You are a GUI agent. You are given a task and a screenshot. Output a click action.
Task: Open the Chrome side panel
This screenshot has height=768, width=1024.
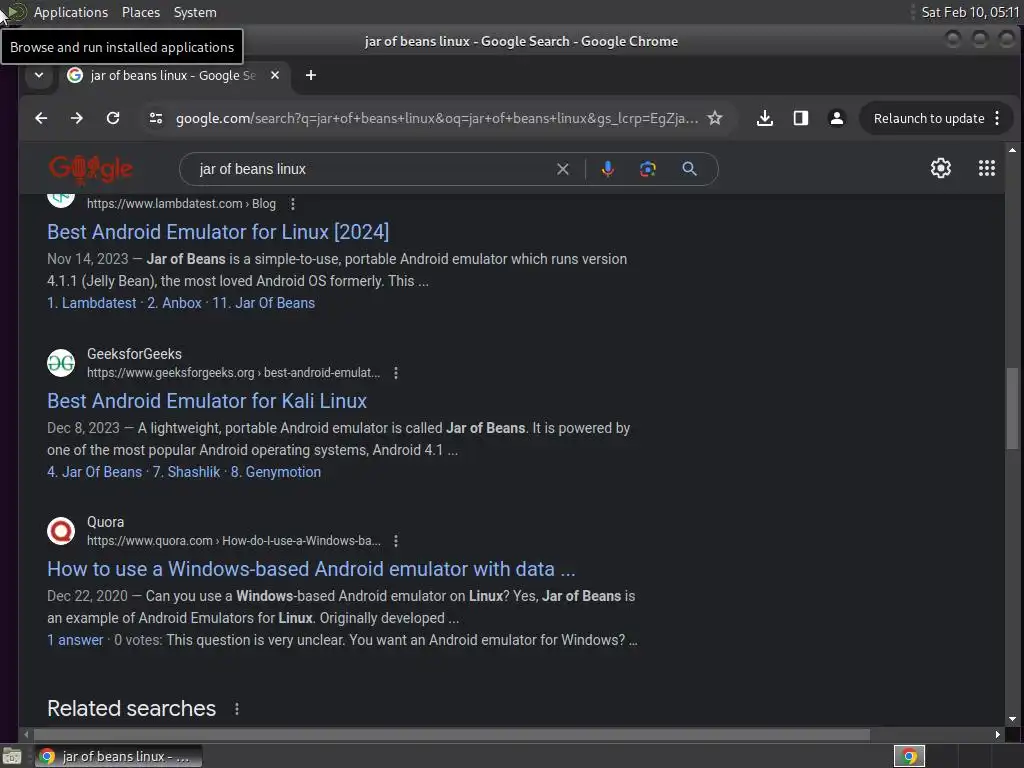click(801, 118)
